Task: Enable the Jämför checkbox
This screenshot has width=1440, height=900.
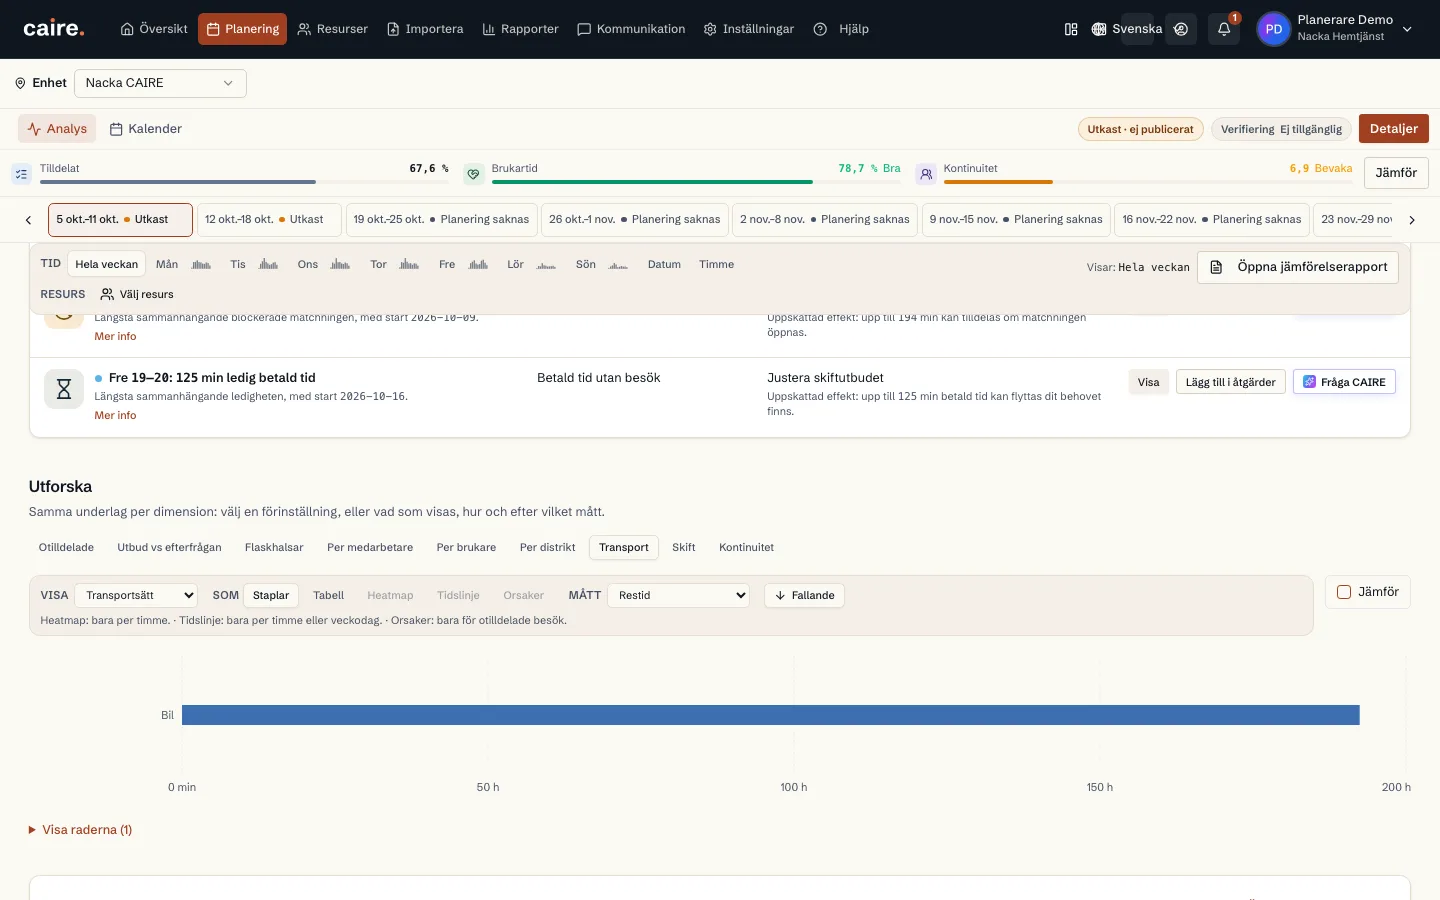Action: [1344, 592]
